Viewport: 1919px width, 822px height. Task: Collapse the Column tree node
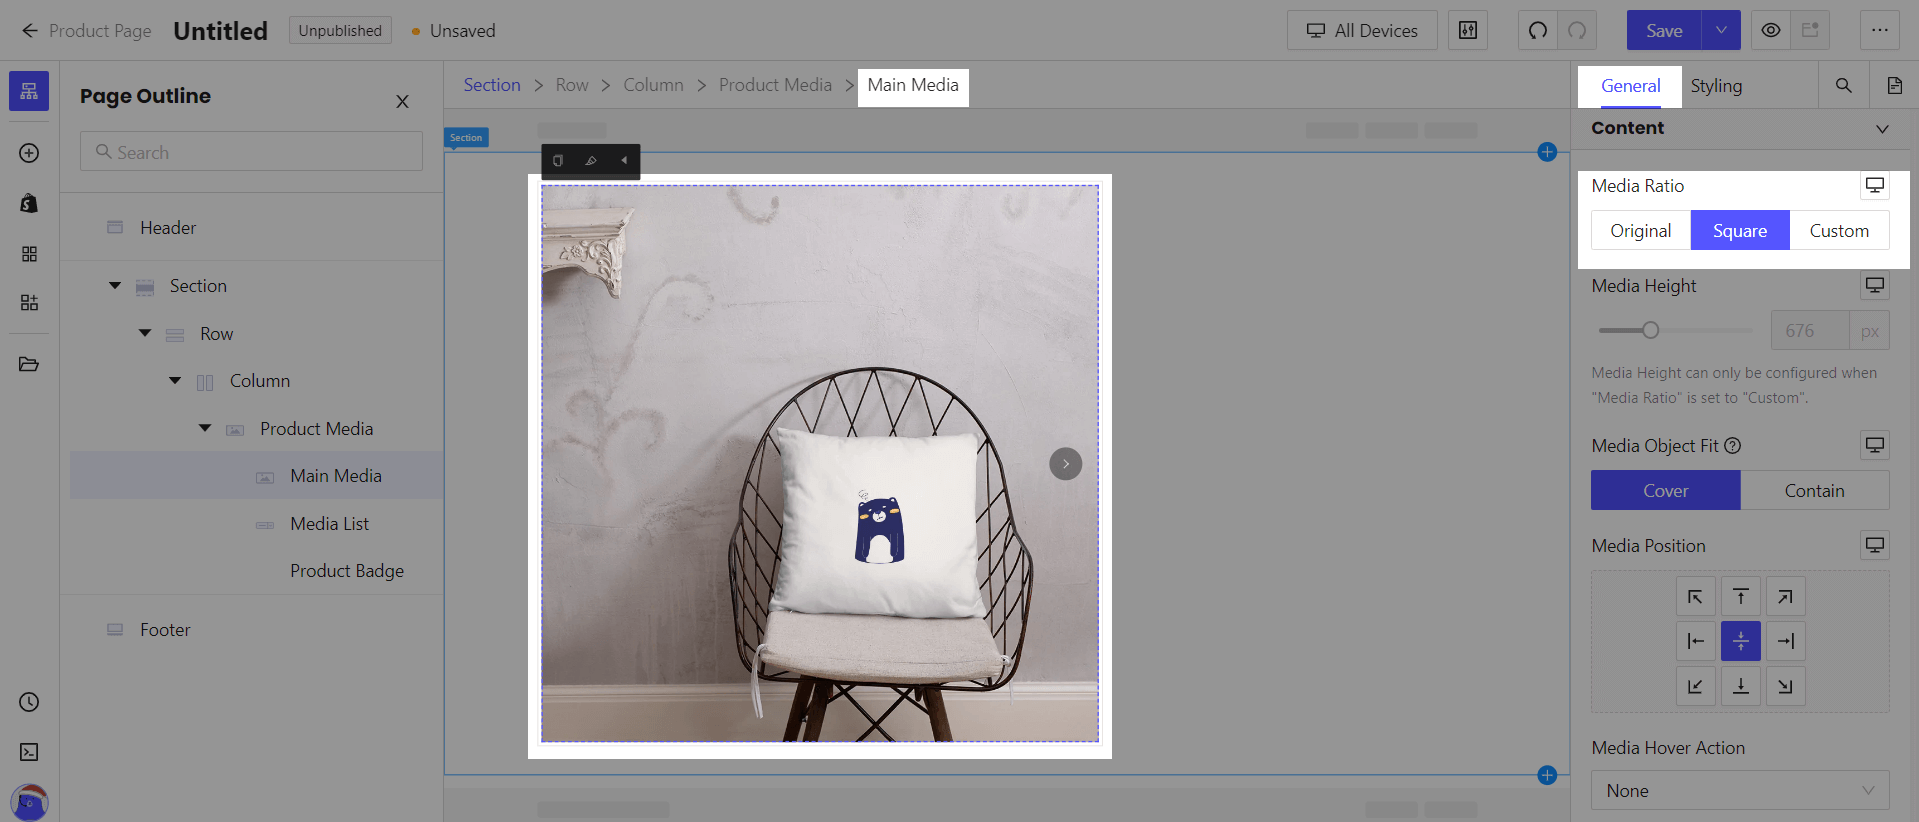pyautogui.click(x=175, y=380)
